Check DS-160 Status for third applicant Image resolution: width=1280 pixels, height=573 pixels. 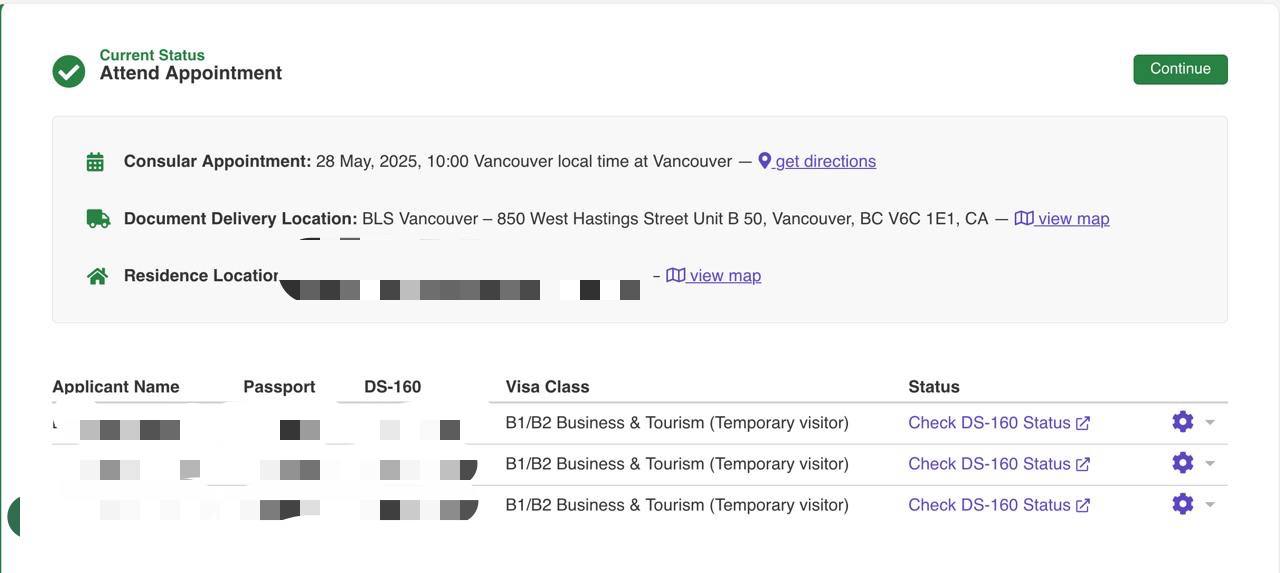pos(999,505)
